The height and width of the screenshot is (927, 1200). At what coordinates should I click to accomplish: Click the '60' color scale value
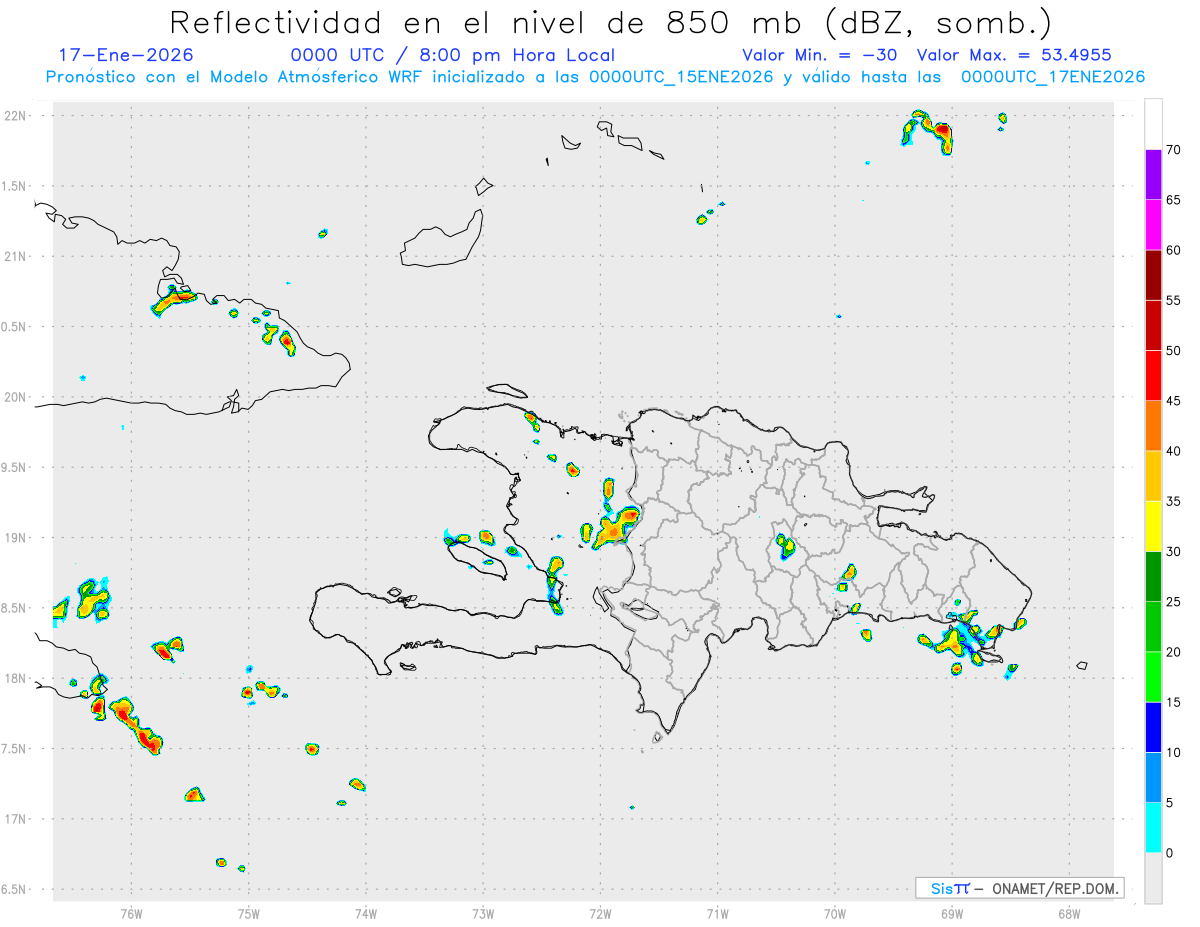(x=1173, y=250)
